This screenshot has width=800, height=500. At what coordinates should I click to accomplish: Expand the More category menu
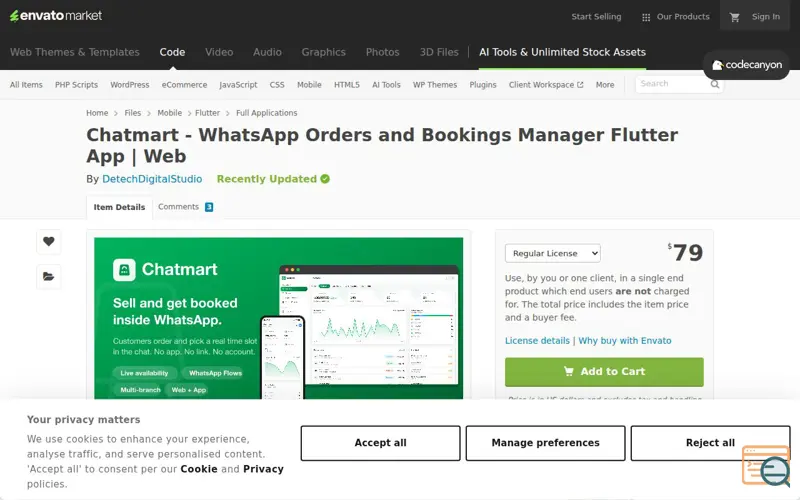click(605, 85)
